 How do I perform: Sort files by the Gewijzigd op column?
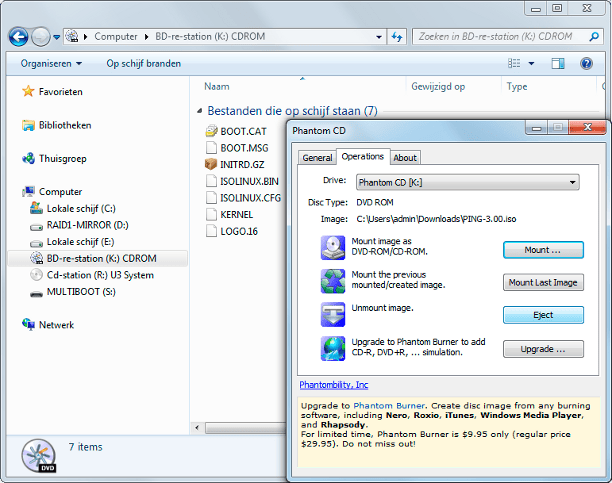(x=438, y=86)
